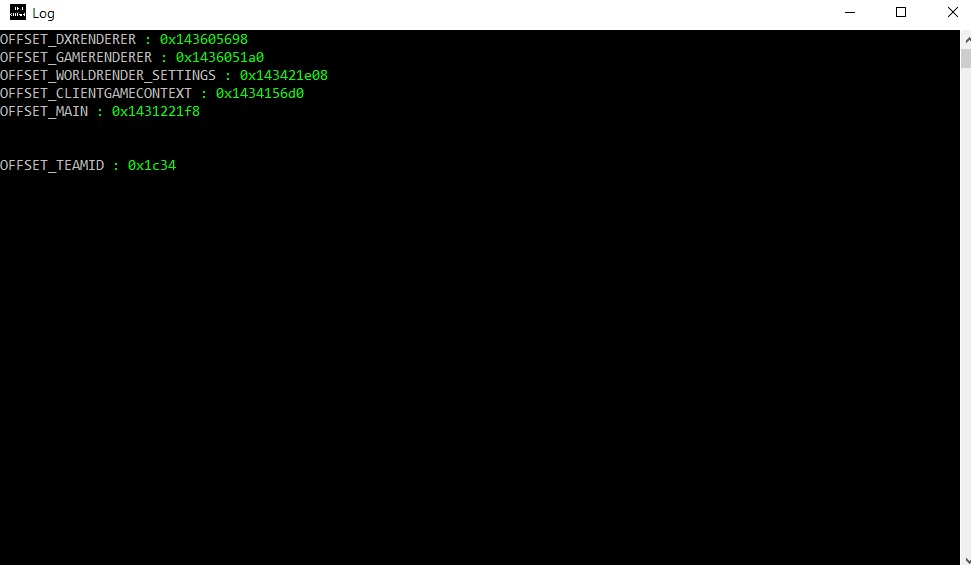Click the value 0x1434156d0
Viewport: 971px width, 565px height.
pyautogui.click(x=260, y=93)
